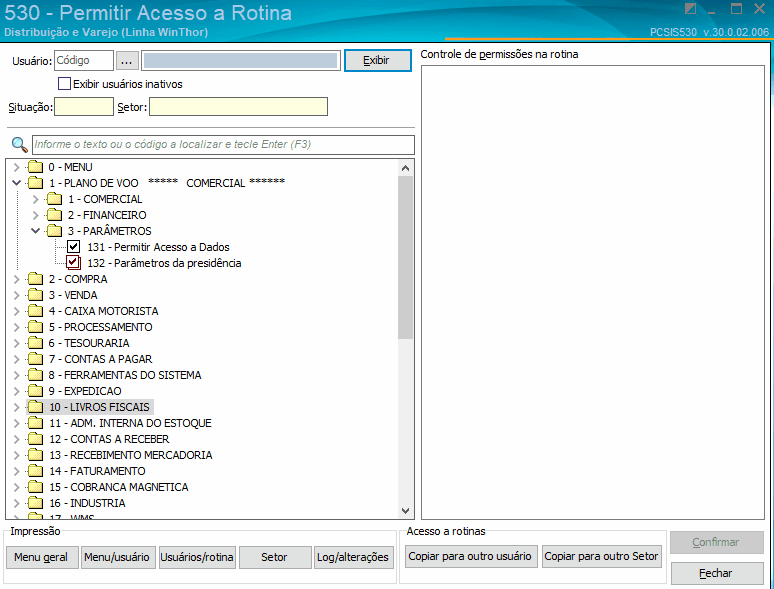Click folder icon of 16 - INDUSTRIA

coord(36,503)
